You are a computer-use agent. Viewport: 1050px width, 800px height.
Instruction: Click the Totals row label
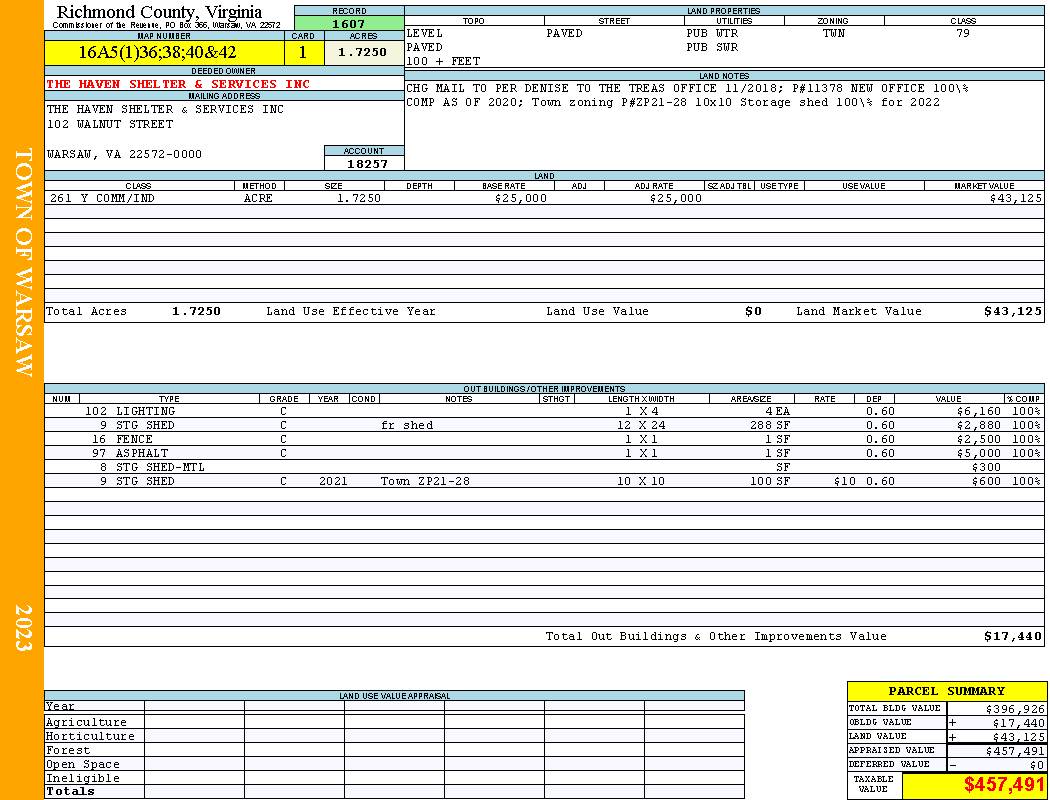pos(70,791)
